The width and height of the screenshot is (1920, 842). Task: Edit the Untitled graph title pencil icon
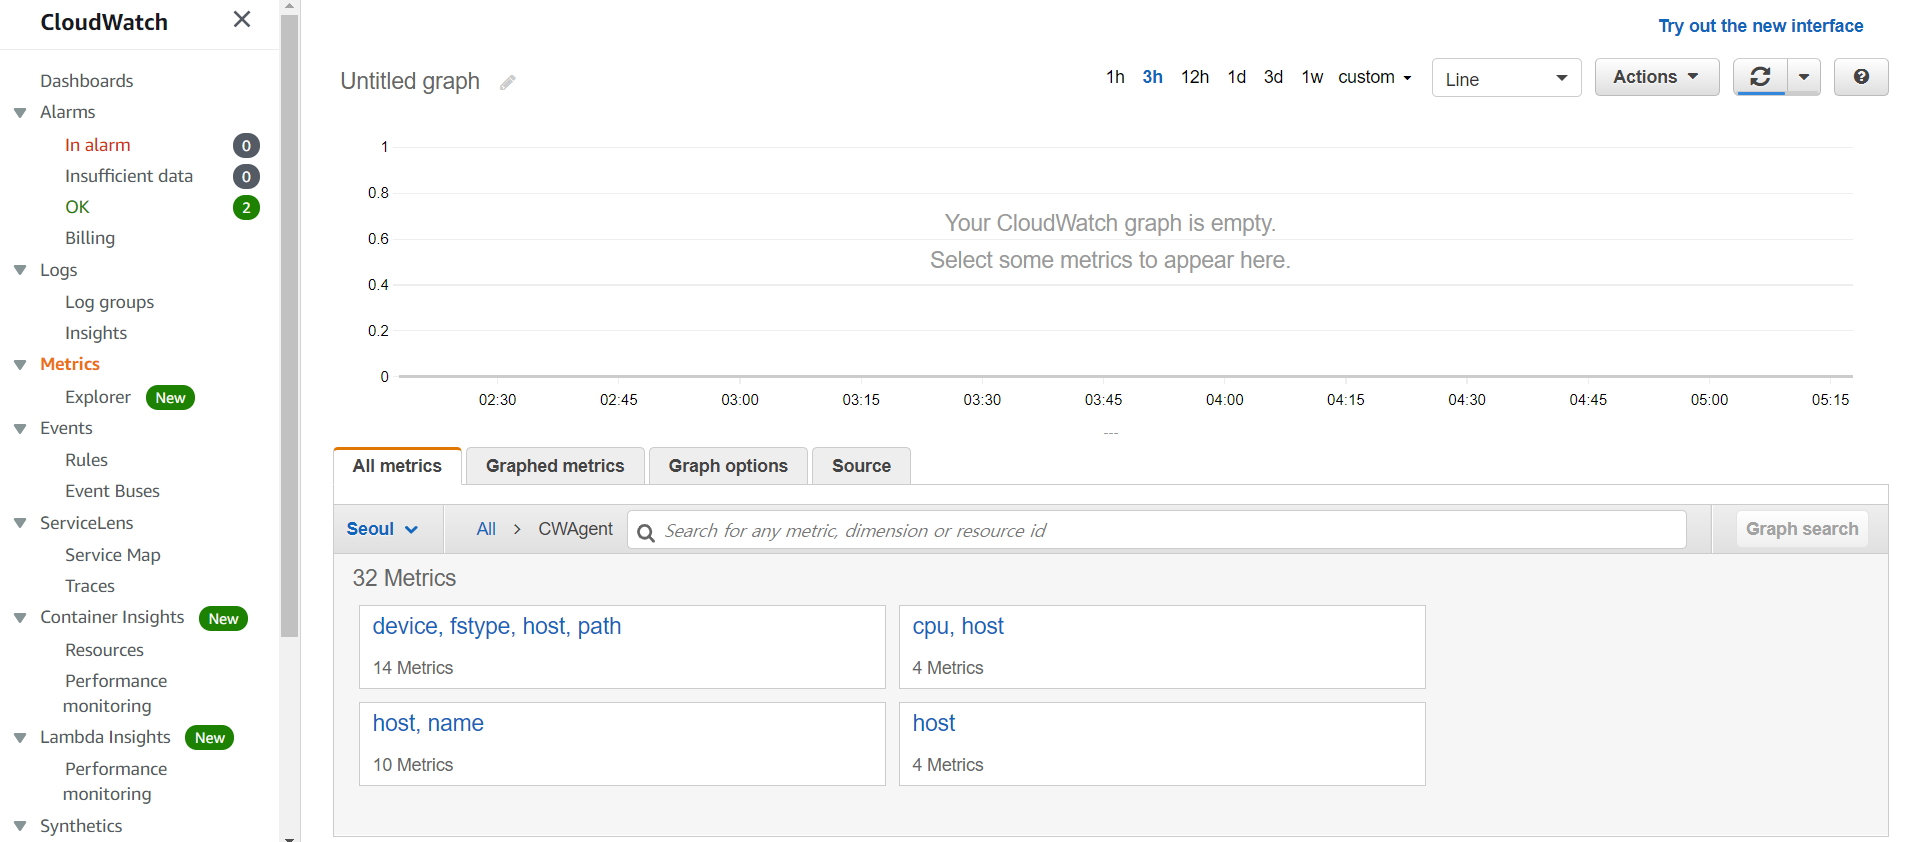coord(508,82)
